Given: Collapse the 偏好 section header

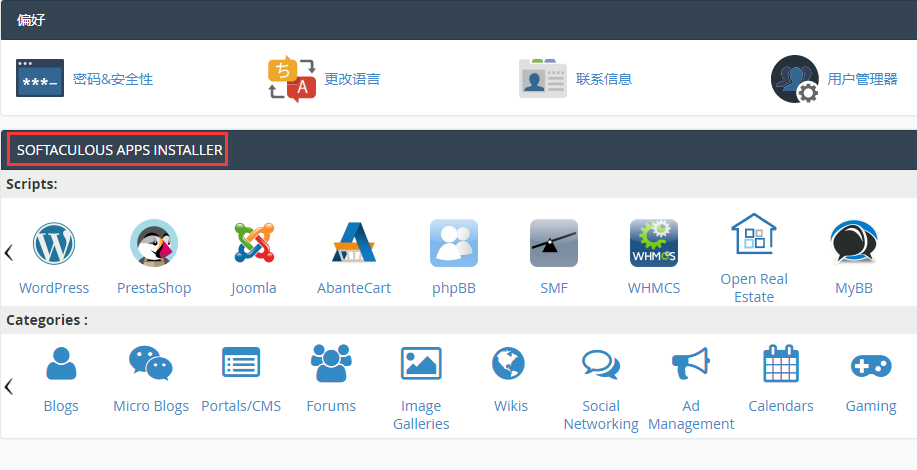Looking at the screenshot, I should [458, 20].
